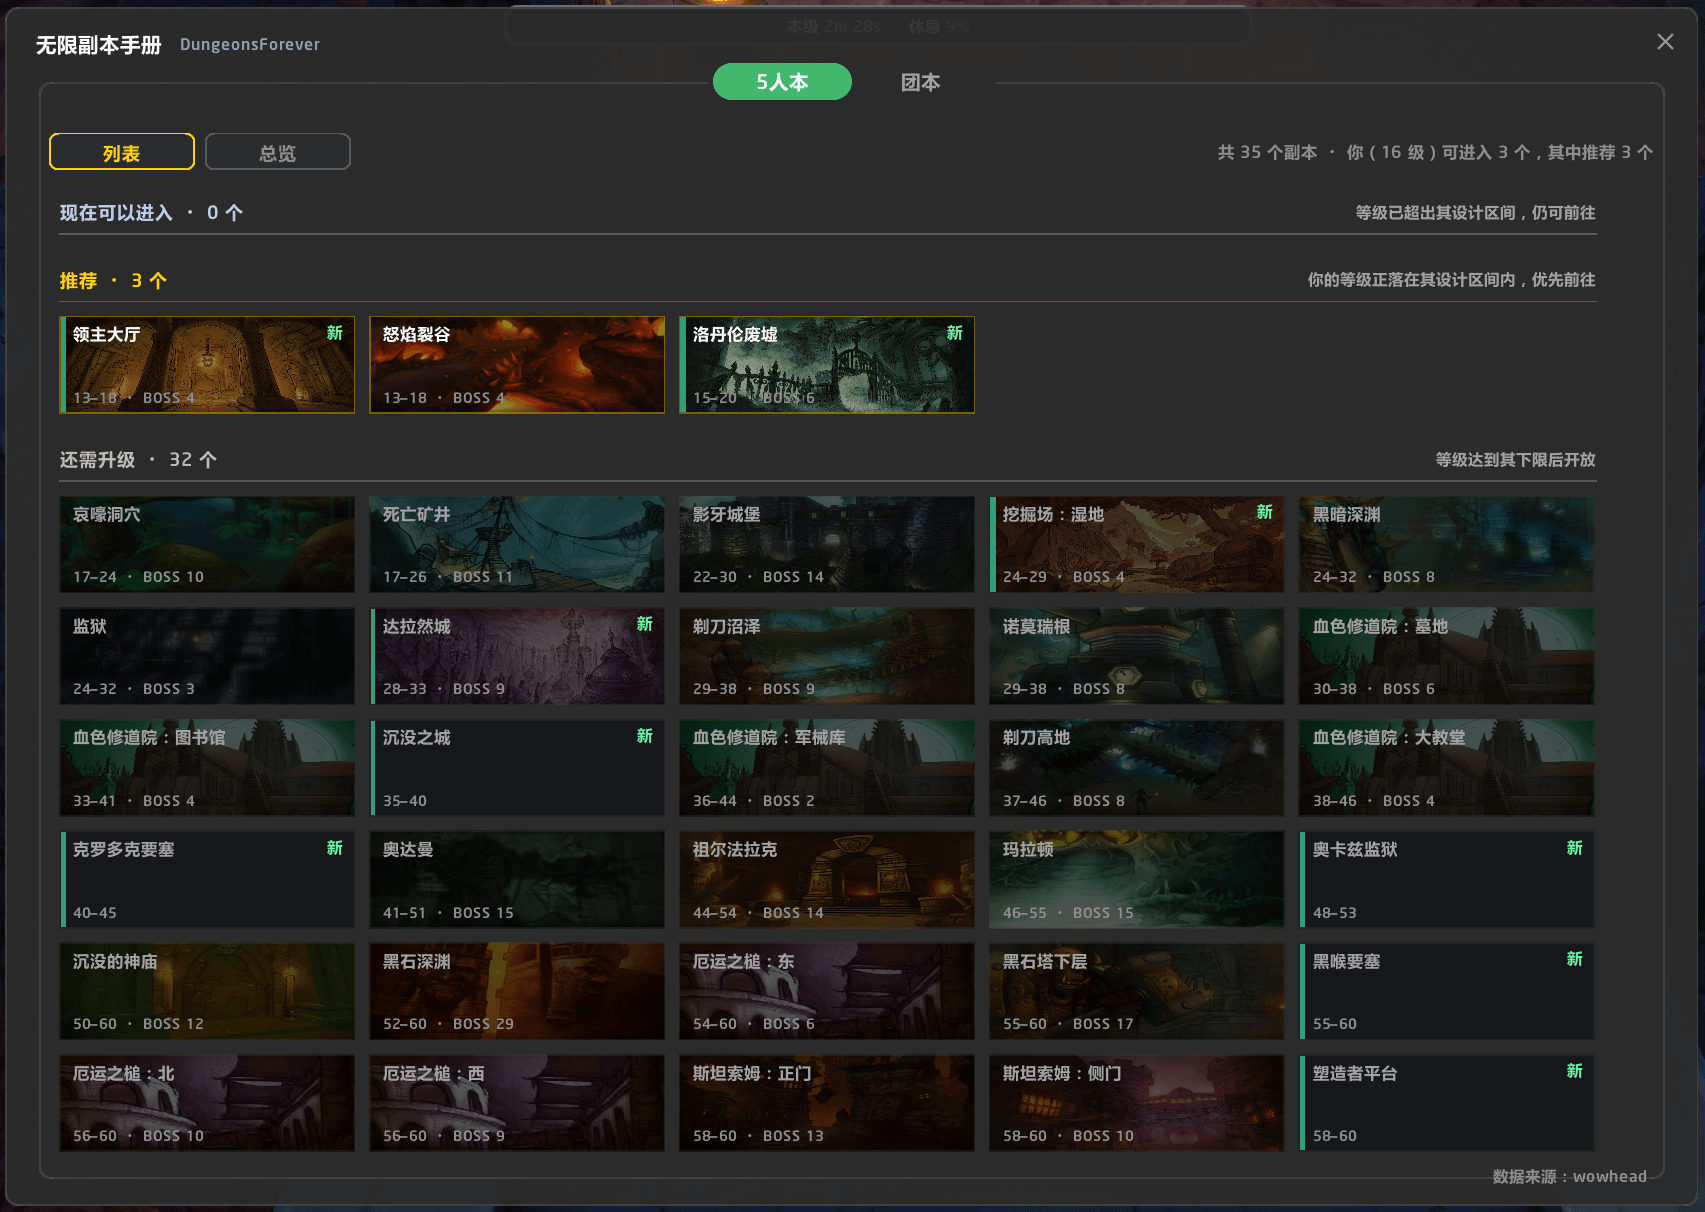Pick the 斯坦索姆：正门 dungeon card
Image resolution: width=1705 pixels, height=1212 pixels.
tap(827, 1103)
